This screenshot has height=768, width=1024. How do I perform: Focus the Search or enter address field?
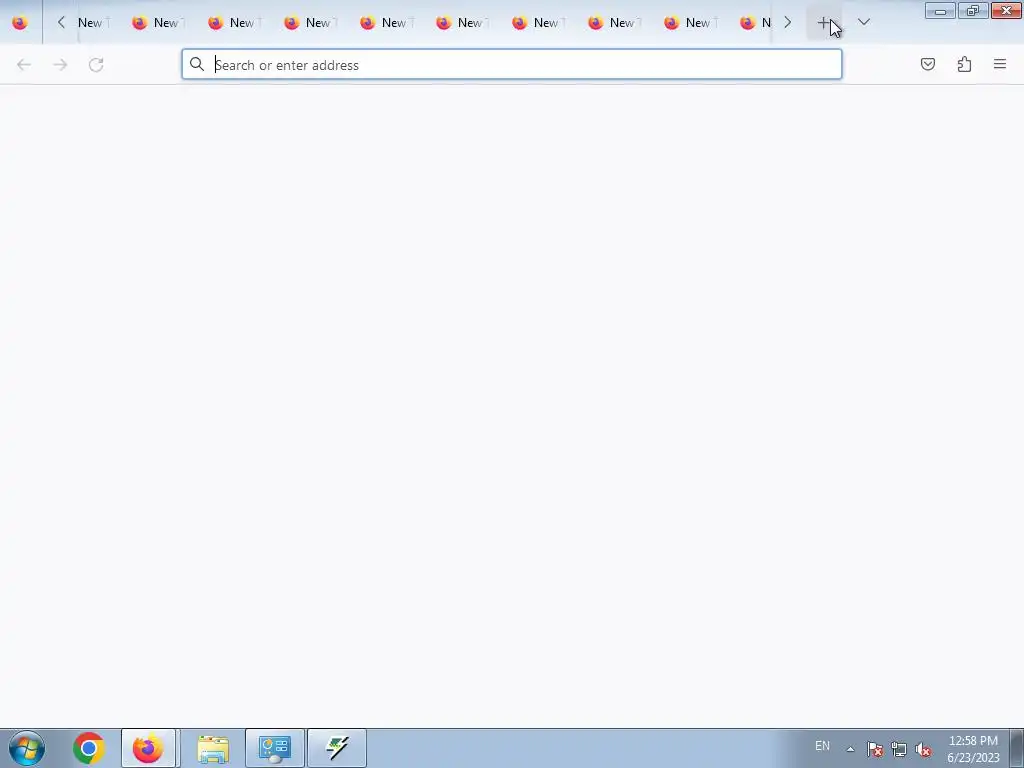click(511, 64)
